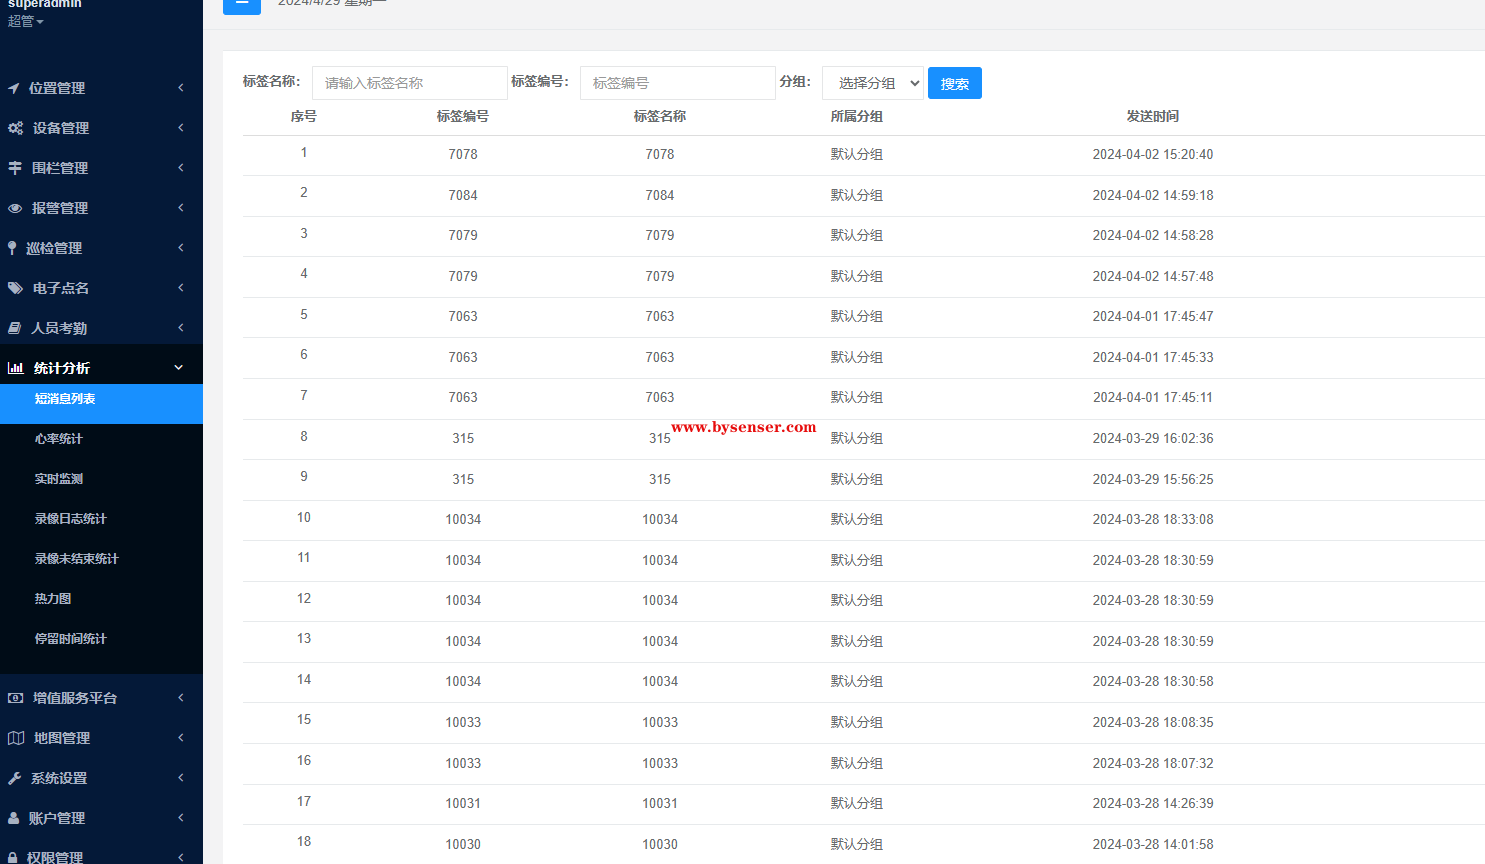Click the user icon beside 账户管理
1485x864 pixels.
13,818
